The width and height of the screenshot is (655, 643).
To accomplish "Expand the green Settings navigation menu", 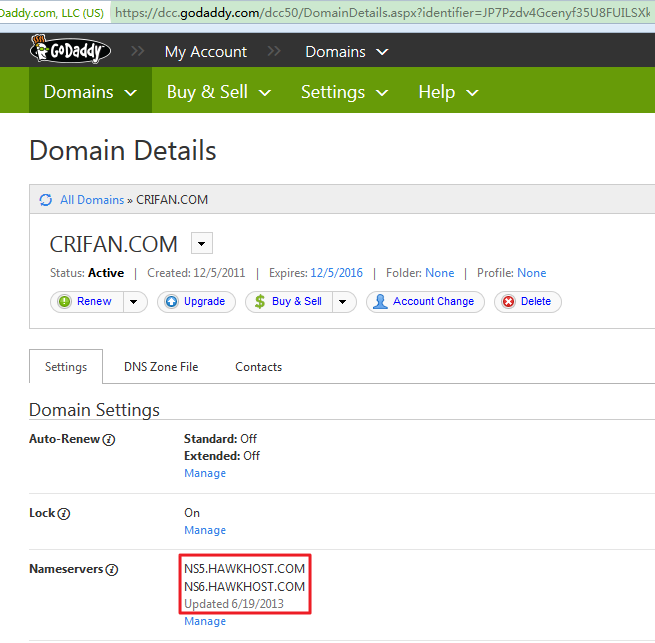I will (x=345, y=91).
